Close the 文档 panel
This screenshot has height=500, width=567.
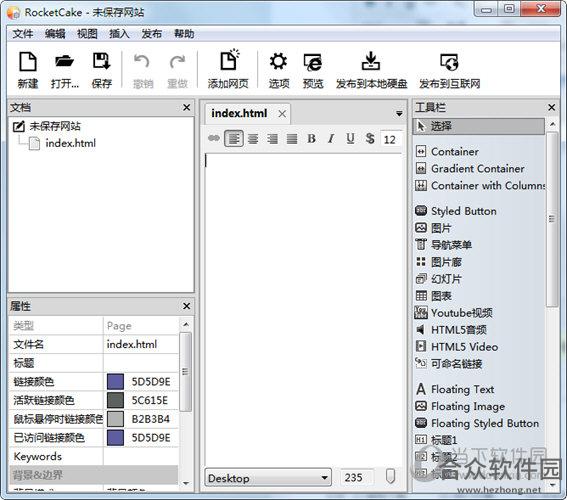(x=187, y=107)
